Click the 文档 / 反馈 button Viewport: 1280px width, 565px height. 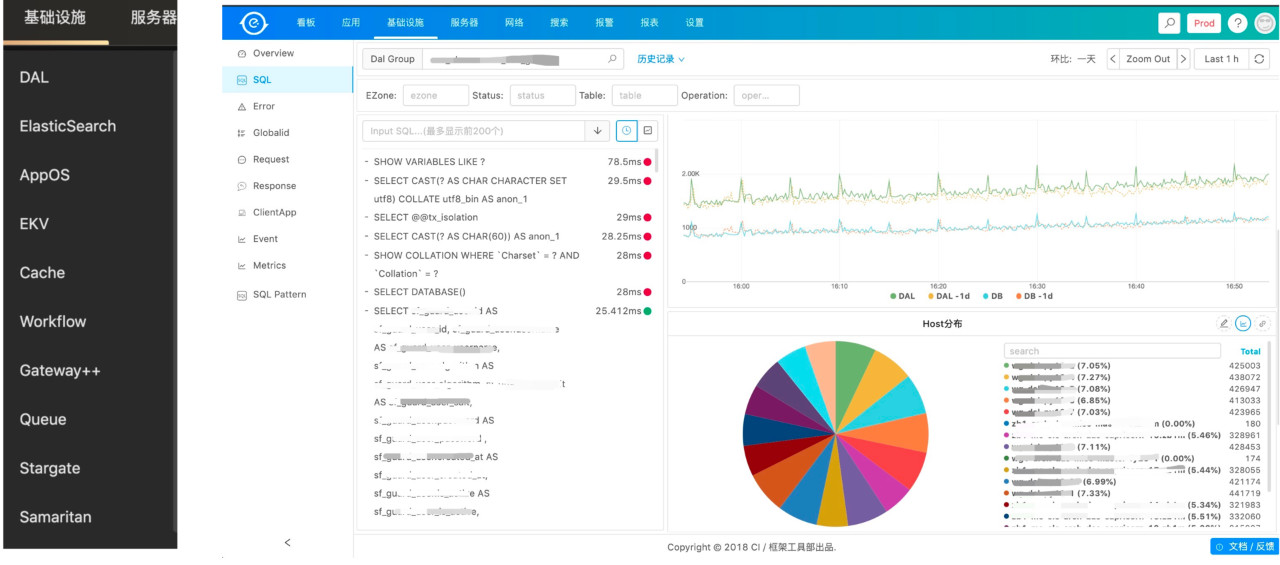[x=1245, y=546]
